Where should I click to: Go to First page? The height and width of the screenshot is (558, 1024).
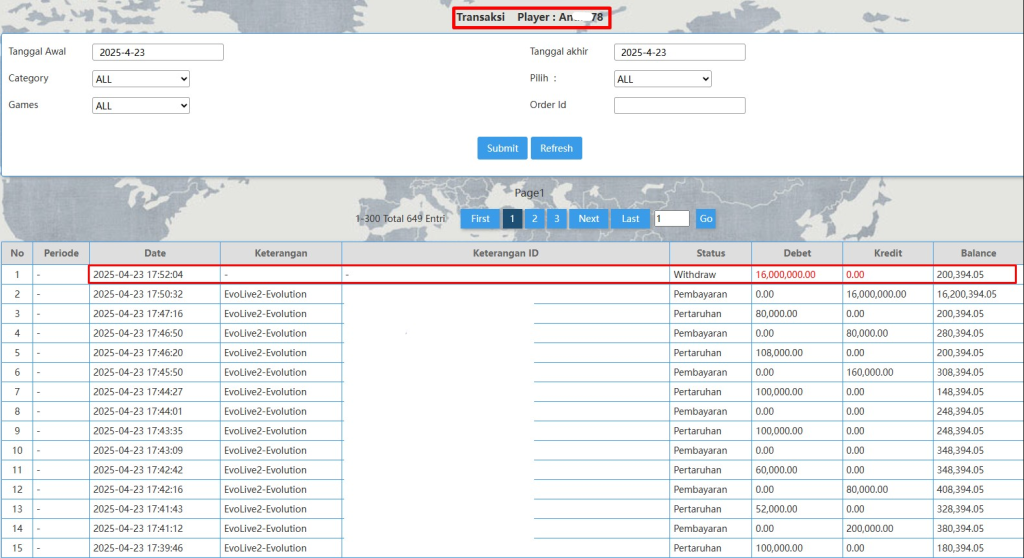click(480, 219)
